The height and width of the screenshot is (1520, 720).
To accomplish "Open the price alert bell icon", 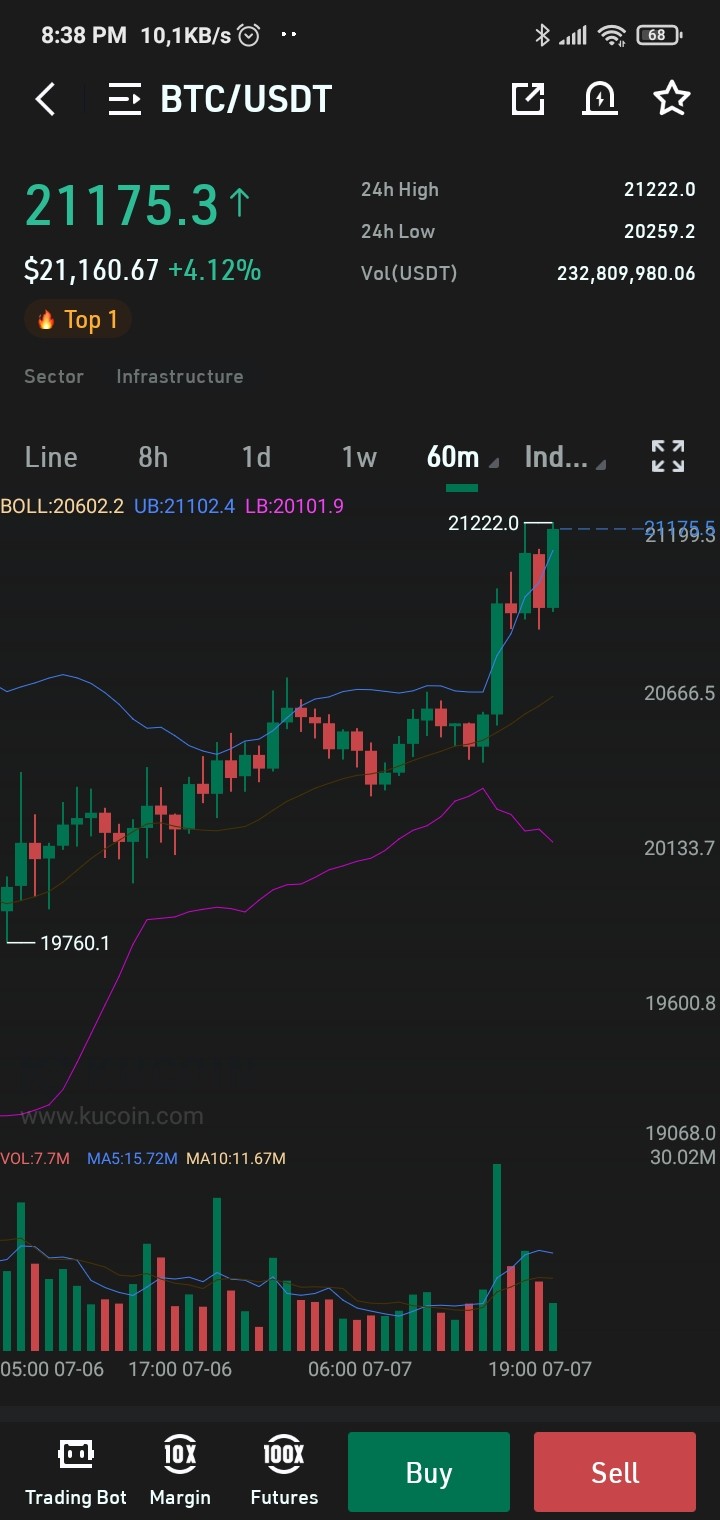I will pos(600,98).
